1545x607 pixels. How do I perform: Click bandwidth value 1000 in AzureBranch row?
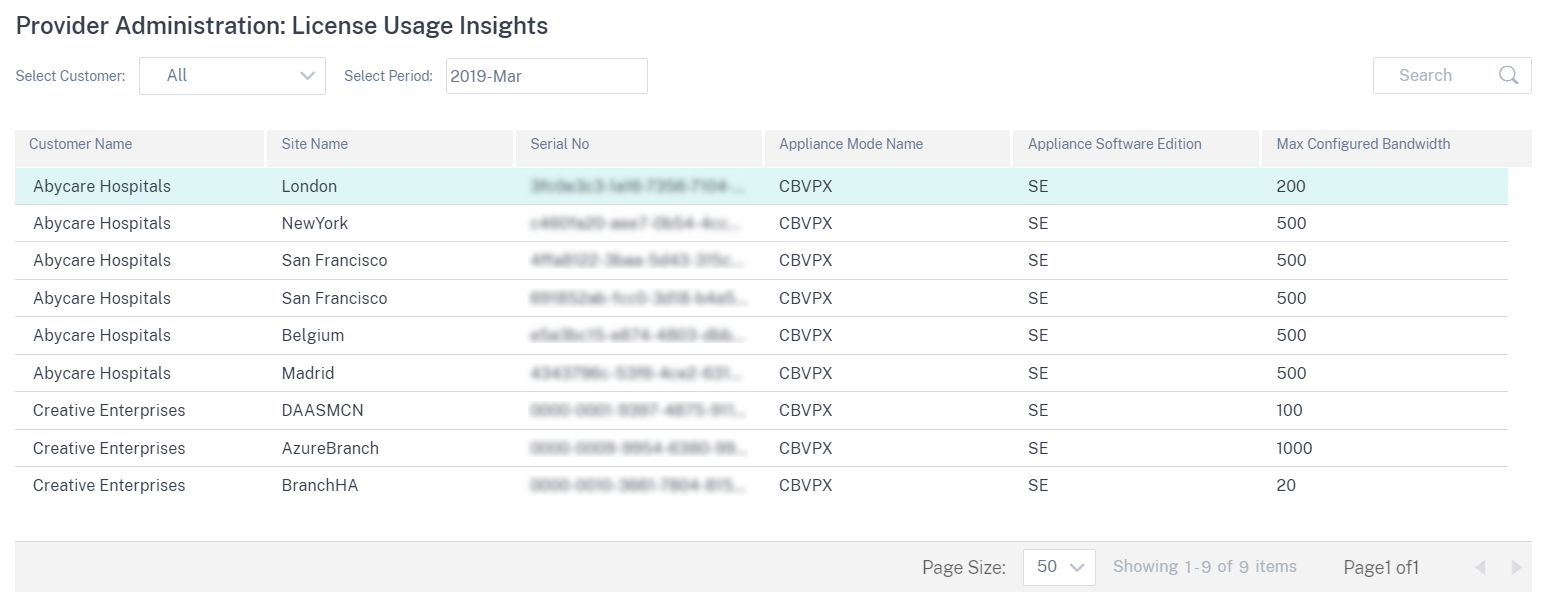[x=1295, y=448]
